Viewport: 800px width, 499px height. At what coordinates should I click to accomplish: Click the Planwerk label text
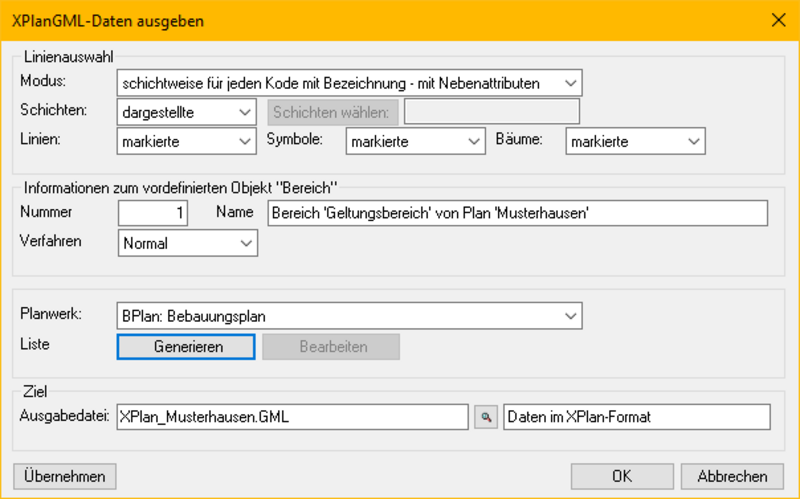coord(51,314)
